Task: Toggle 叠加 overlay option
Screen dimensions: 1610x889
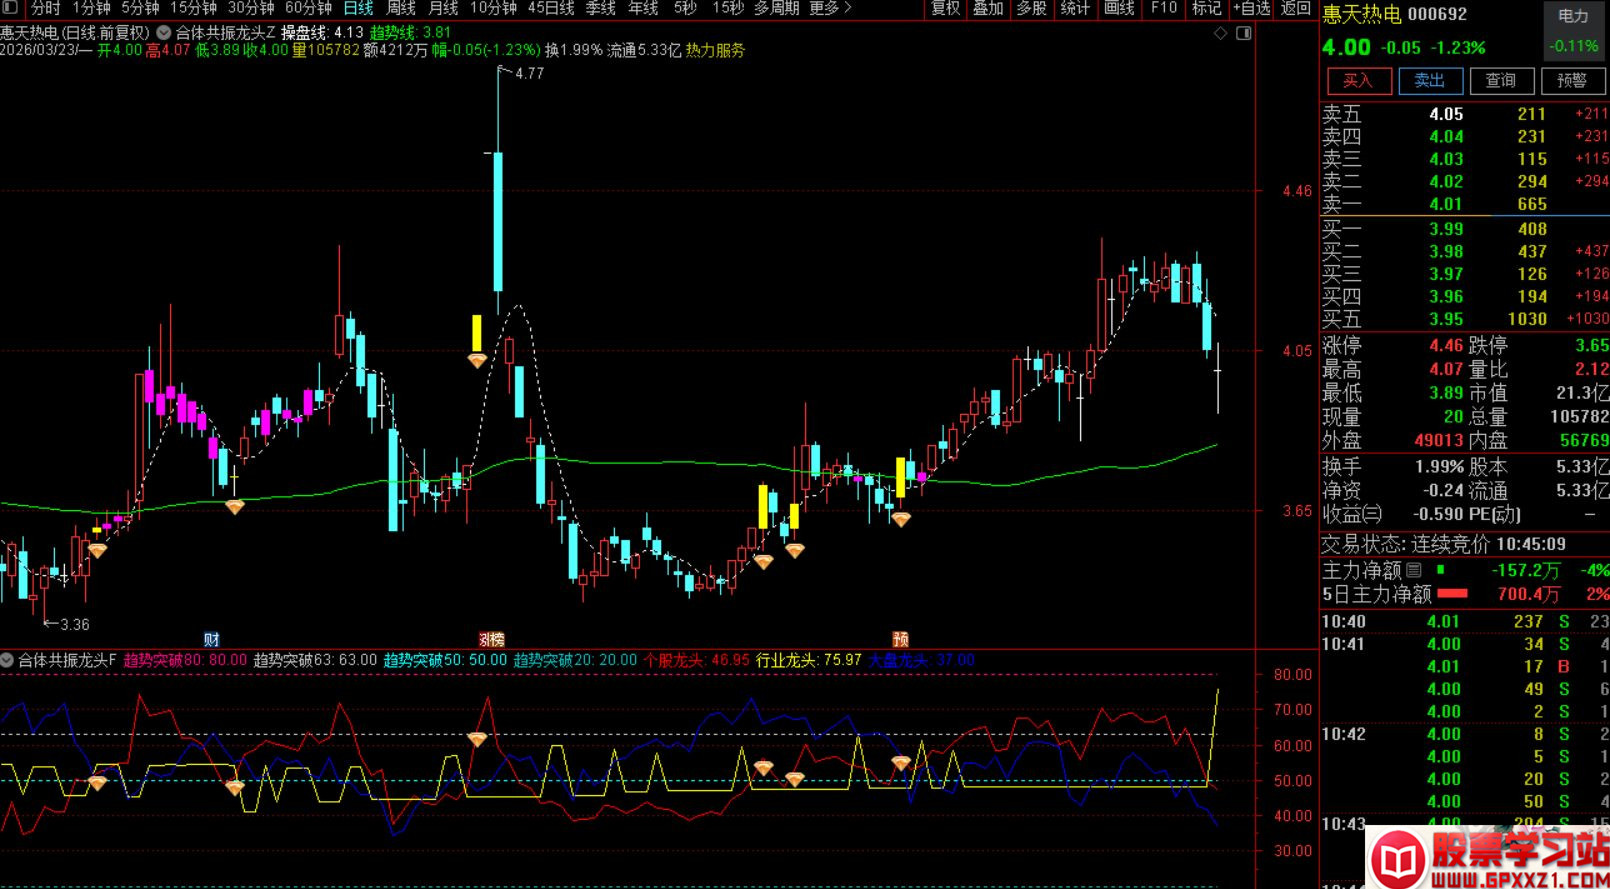Action: pos(988,8)
